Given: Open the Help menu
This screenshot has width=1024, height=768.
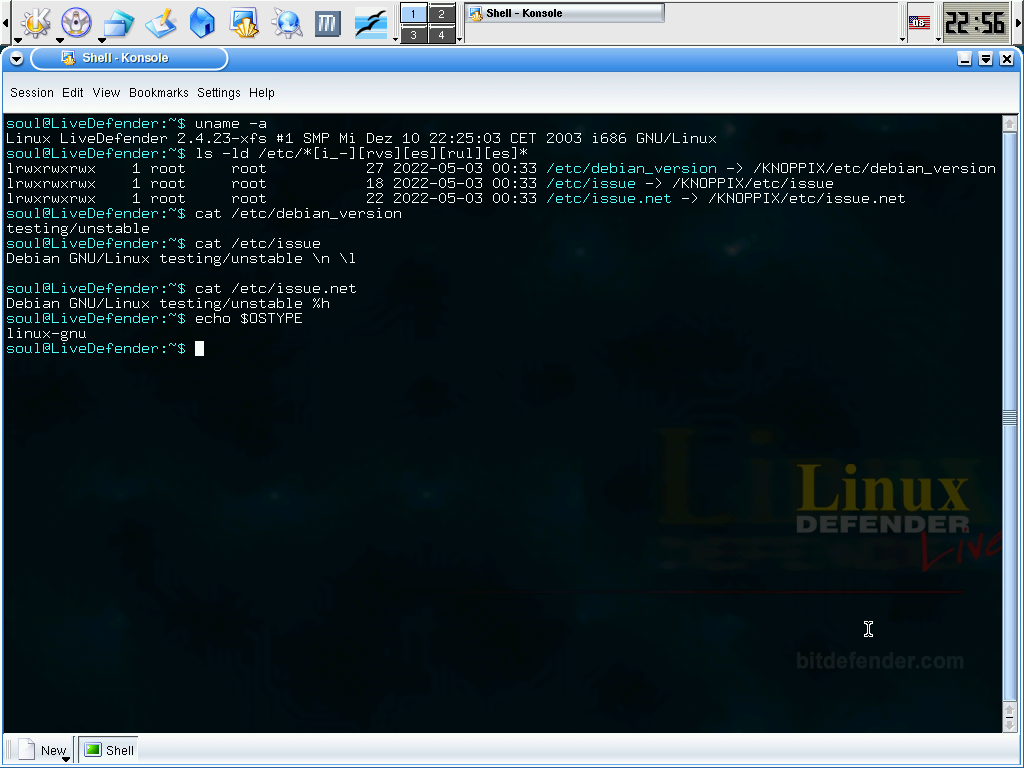Looking at the screenshot, I should click(262, 93).
